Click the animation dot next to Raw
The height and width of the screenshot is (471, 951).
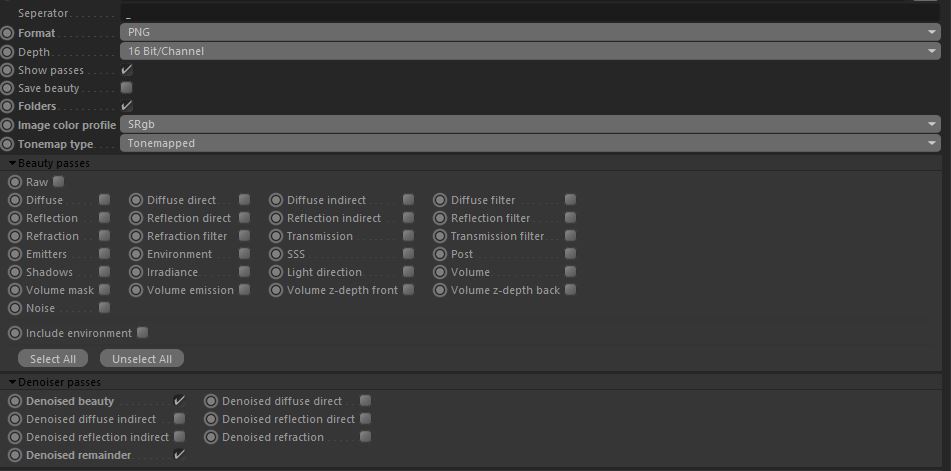15,182
